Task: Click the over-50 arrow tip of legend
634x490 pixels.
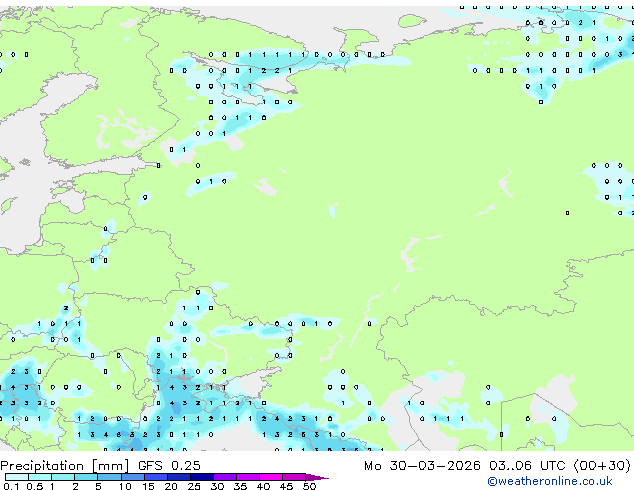Action: [x=317, y=477]
